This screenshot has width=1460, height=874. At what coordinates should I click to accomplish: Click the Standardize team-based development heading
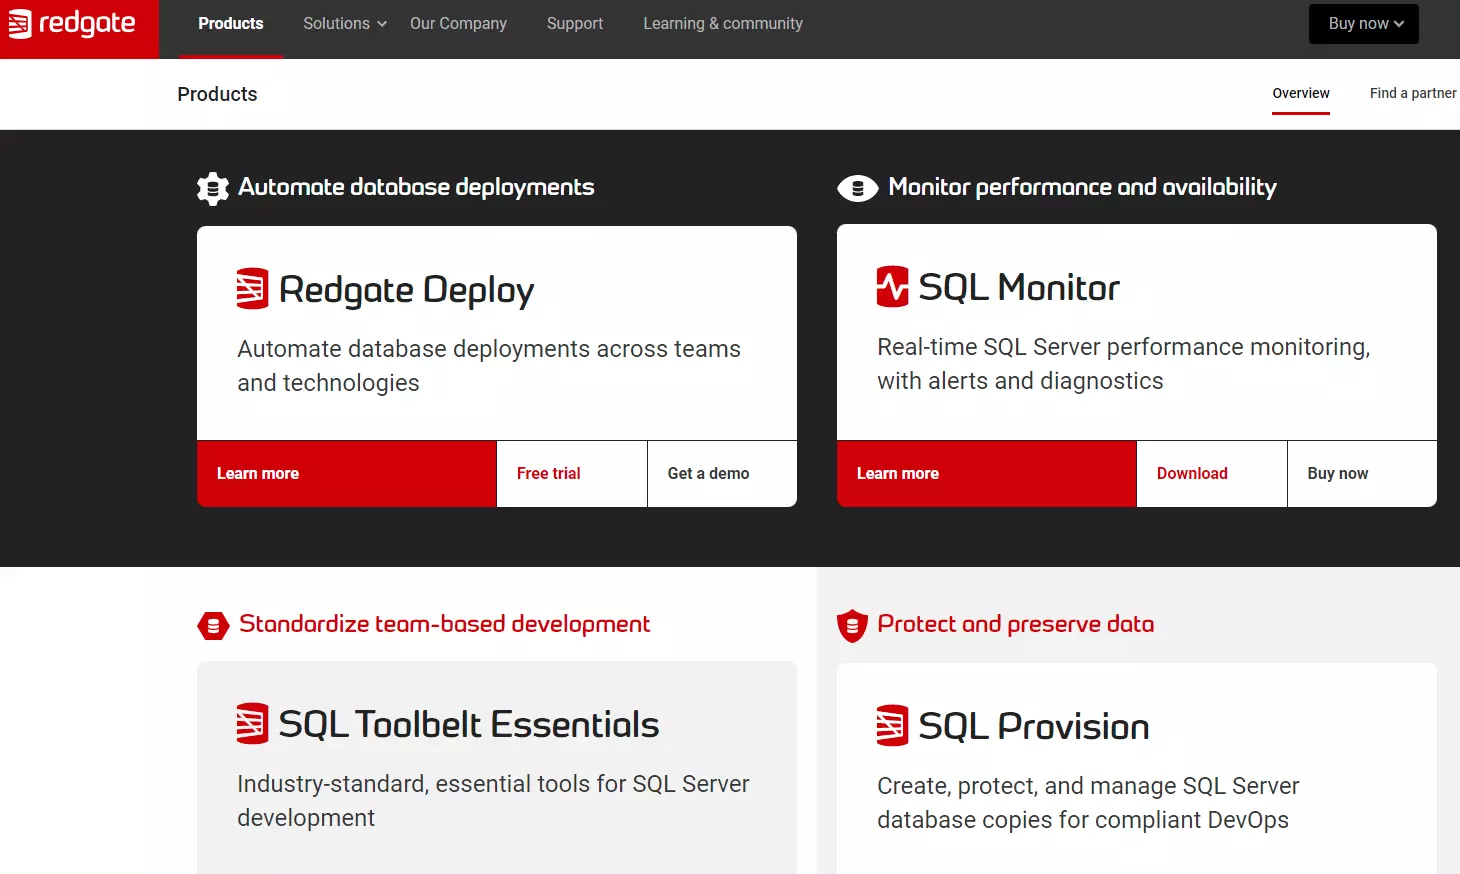[x=445, y=624]
